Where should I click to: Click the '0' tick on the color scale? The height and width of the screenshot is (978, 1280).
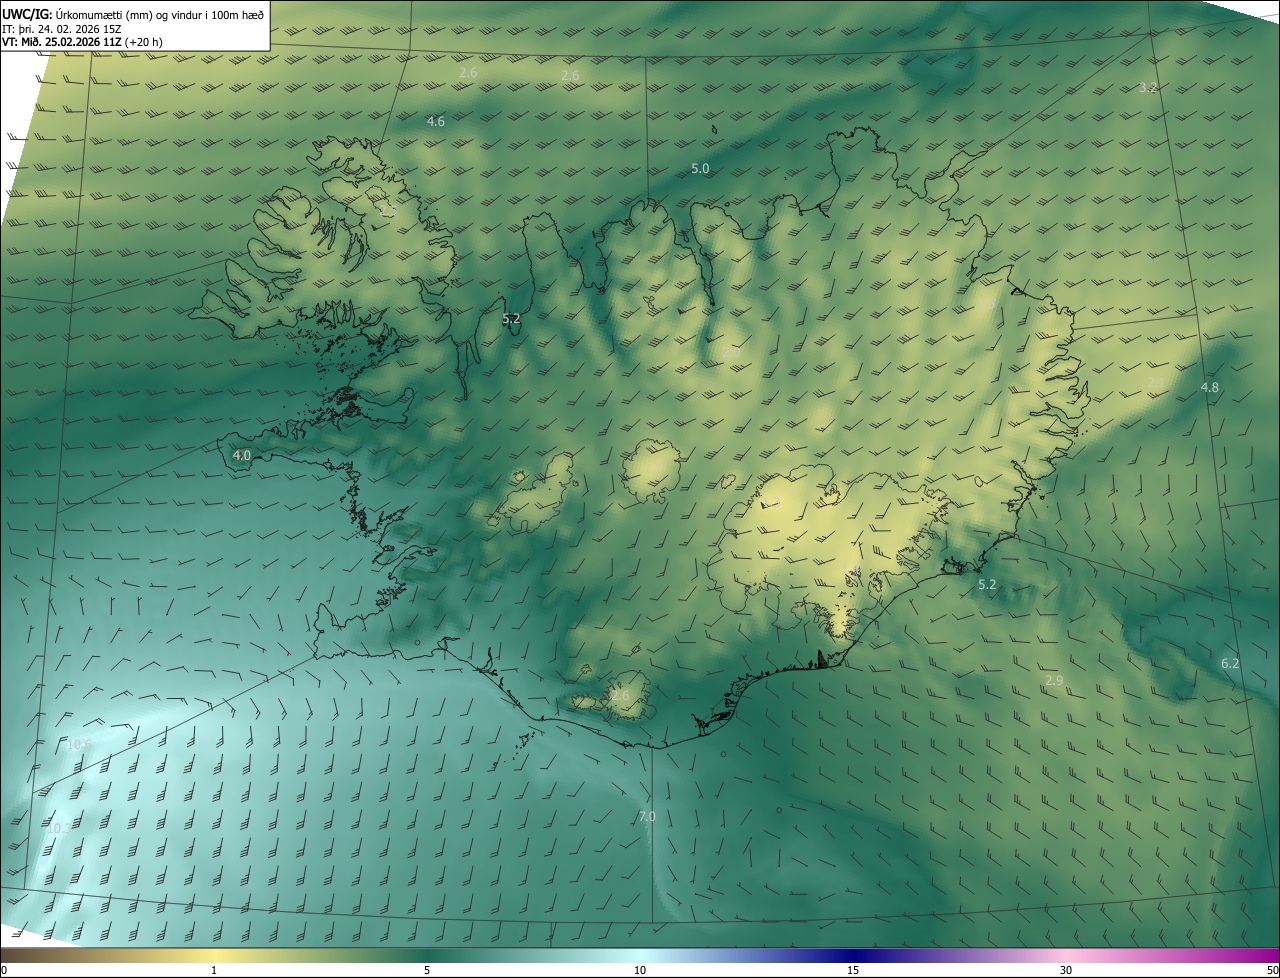pyautogui.click(x=4, y=970)
